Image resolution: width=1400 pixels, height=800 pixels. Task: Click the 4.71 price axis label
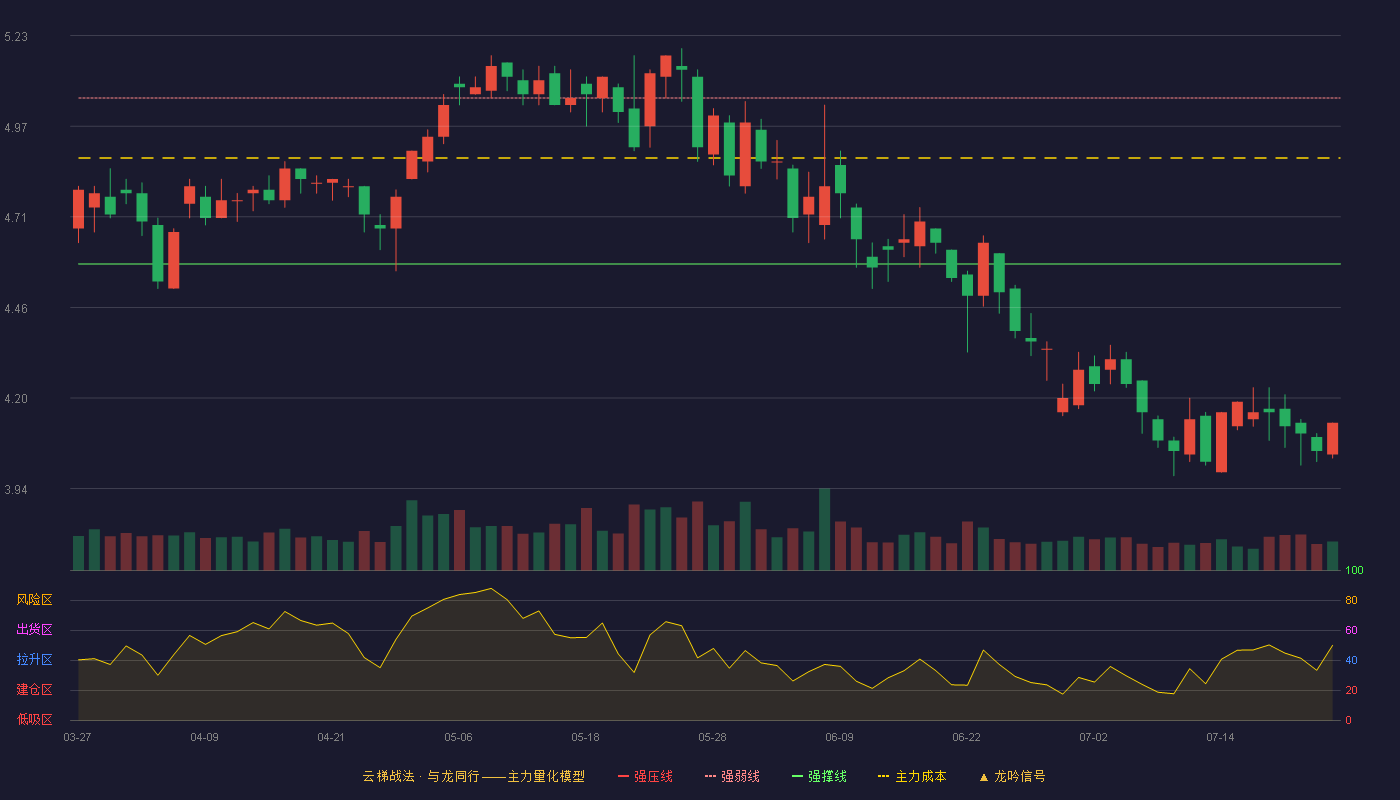pyautogui.click(x=16, y=218)
